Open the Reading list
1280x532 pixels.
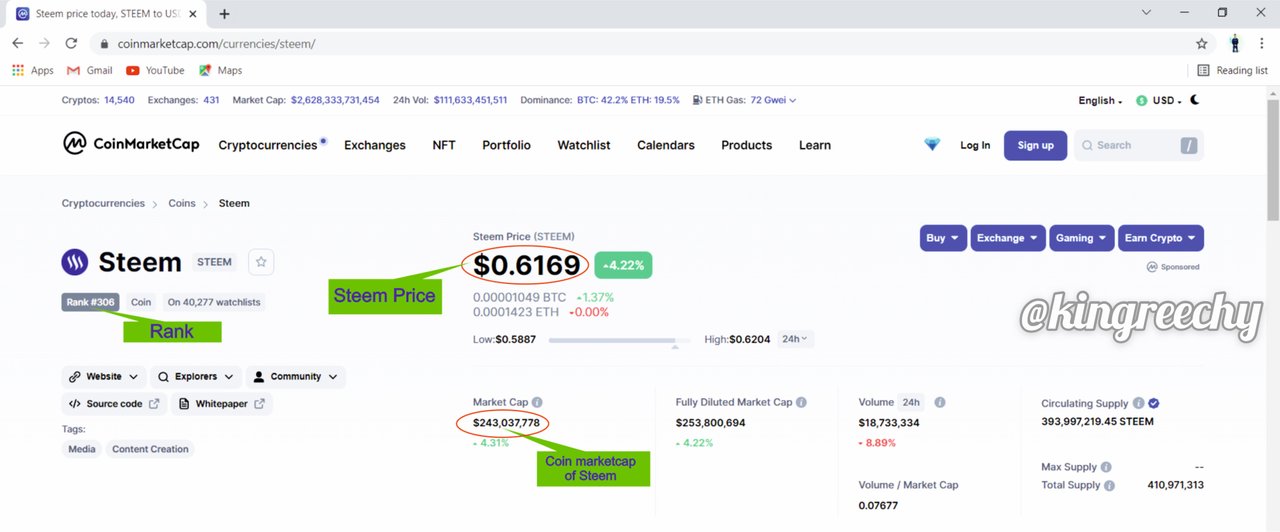tap(1232, 70)
